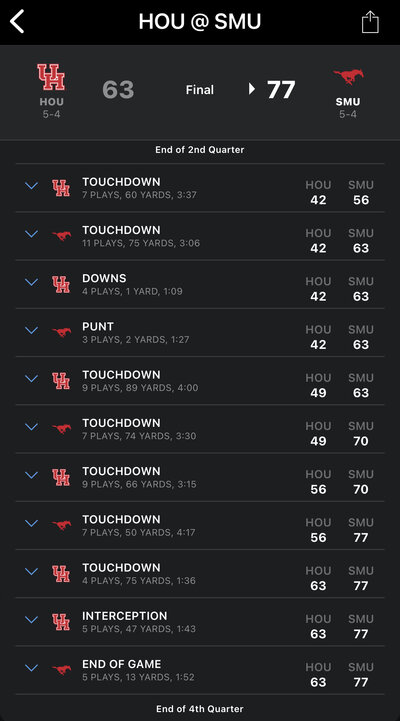This screenshot has width=400, height=721.
Task: Tap SMU logo on PUNT drive row
Action: pos(61,332)
